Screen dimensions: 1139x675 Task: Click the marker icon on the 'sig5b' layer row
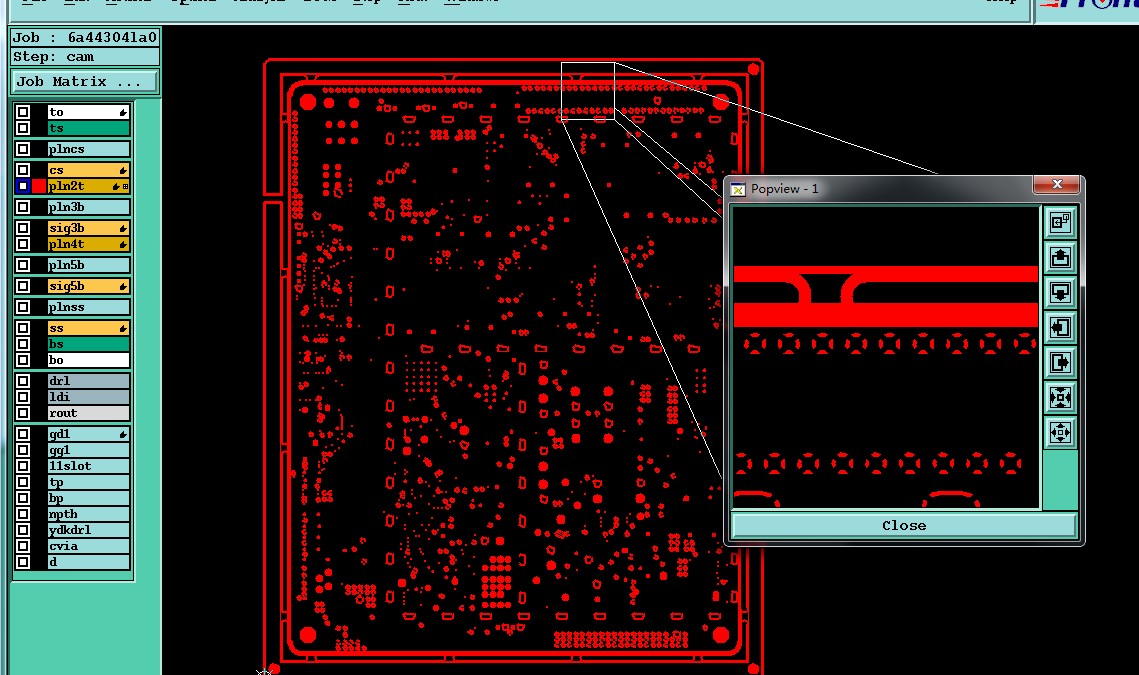(x=123, y=286)
